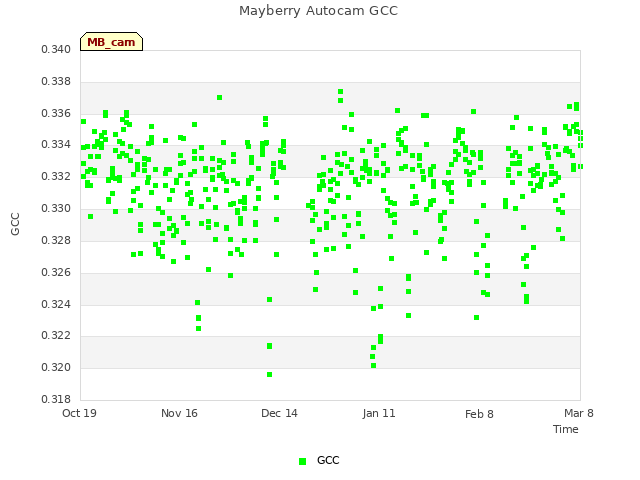Click the Nov 16 x-axis label
Image resolution: width=640 pixels, height=480 pixels.
pos(179,413)
